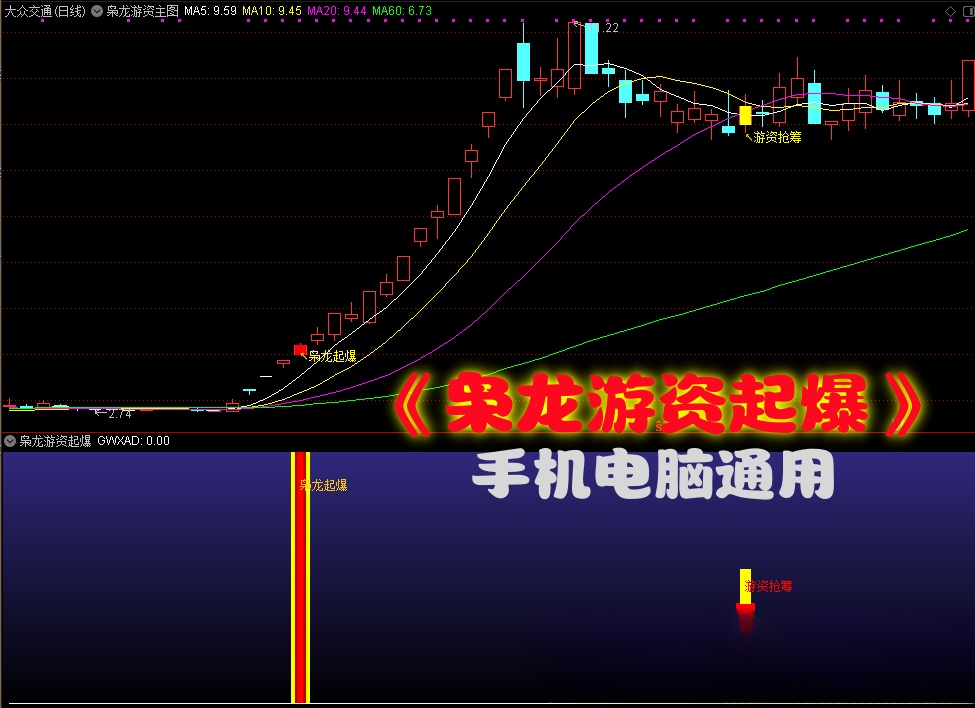This screenshot has width=975, height=708.
Task: Click the diamond tool icon at top right
Action: [x=950, y=12]
